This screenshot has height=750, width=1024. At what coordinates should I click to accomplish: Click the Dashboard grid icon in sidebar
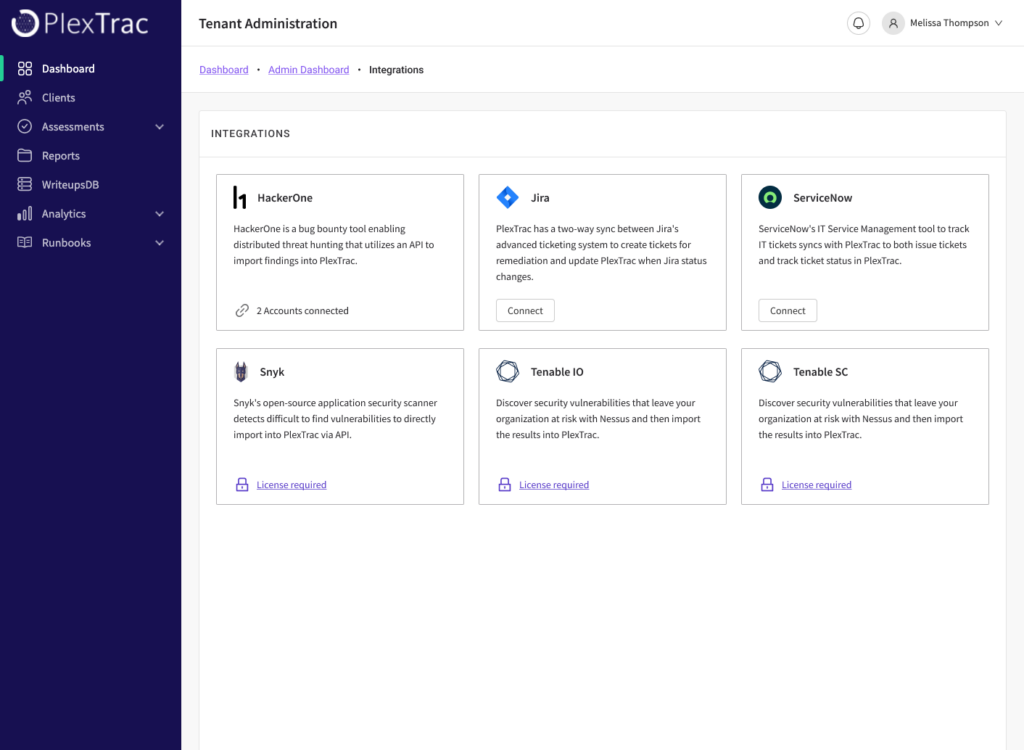tap(25, 69)
